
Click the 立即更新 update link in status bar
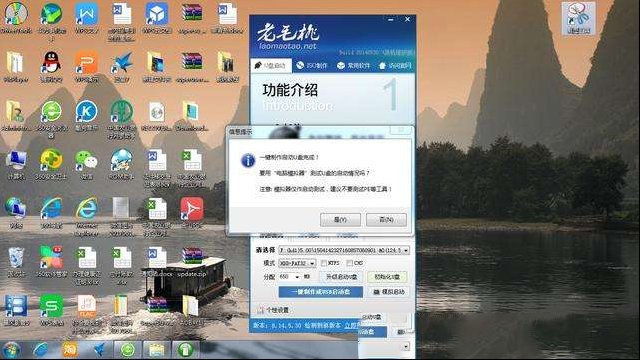(x=352, y=325)
